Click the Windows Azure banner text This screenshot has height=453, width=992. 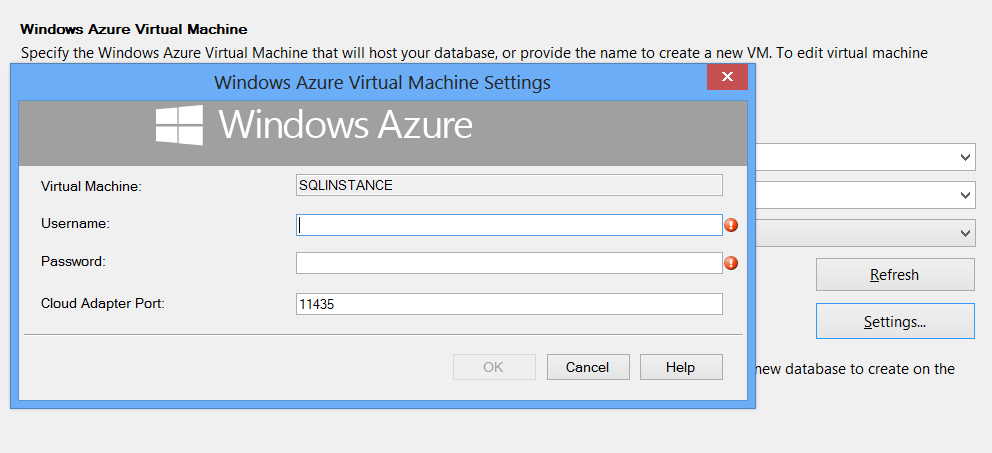tap(345, 126)
